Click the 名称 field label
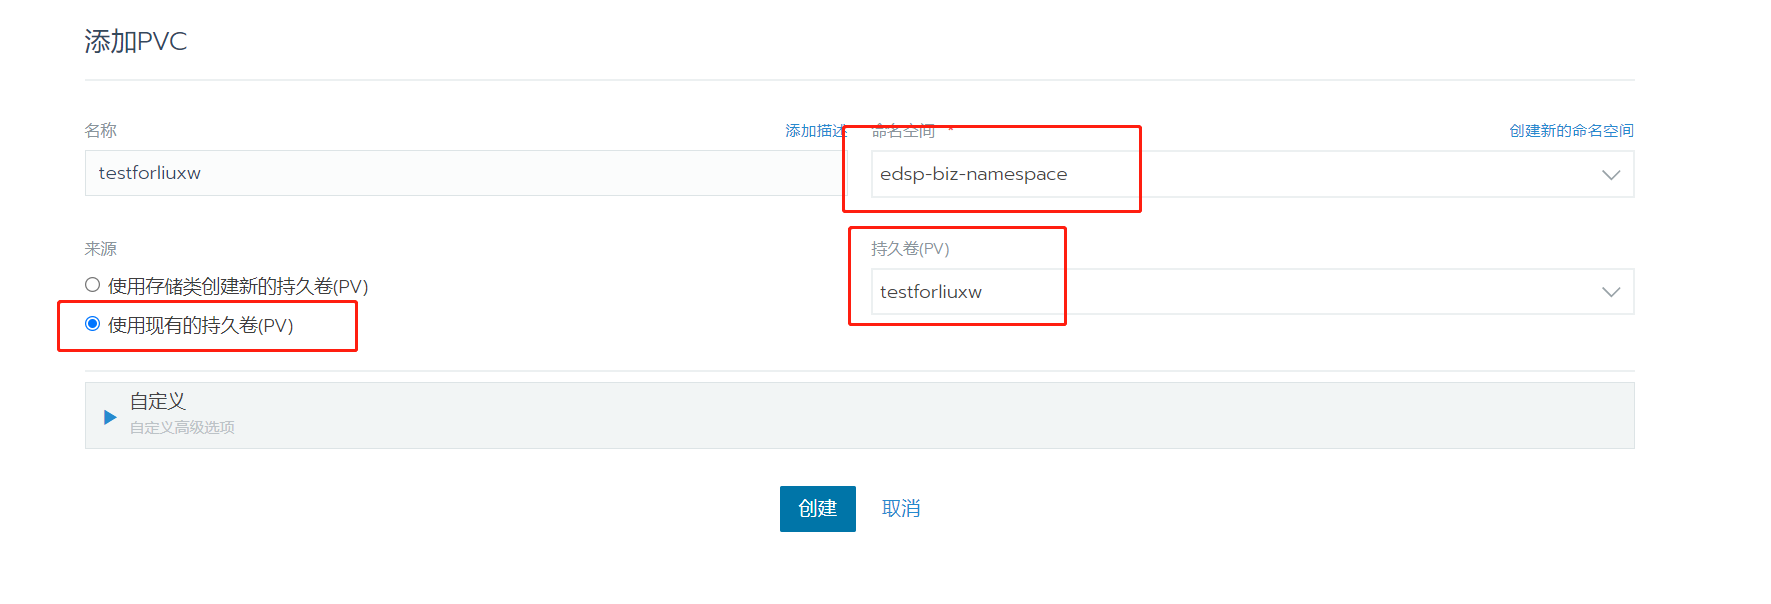 [x=101, y=131]
